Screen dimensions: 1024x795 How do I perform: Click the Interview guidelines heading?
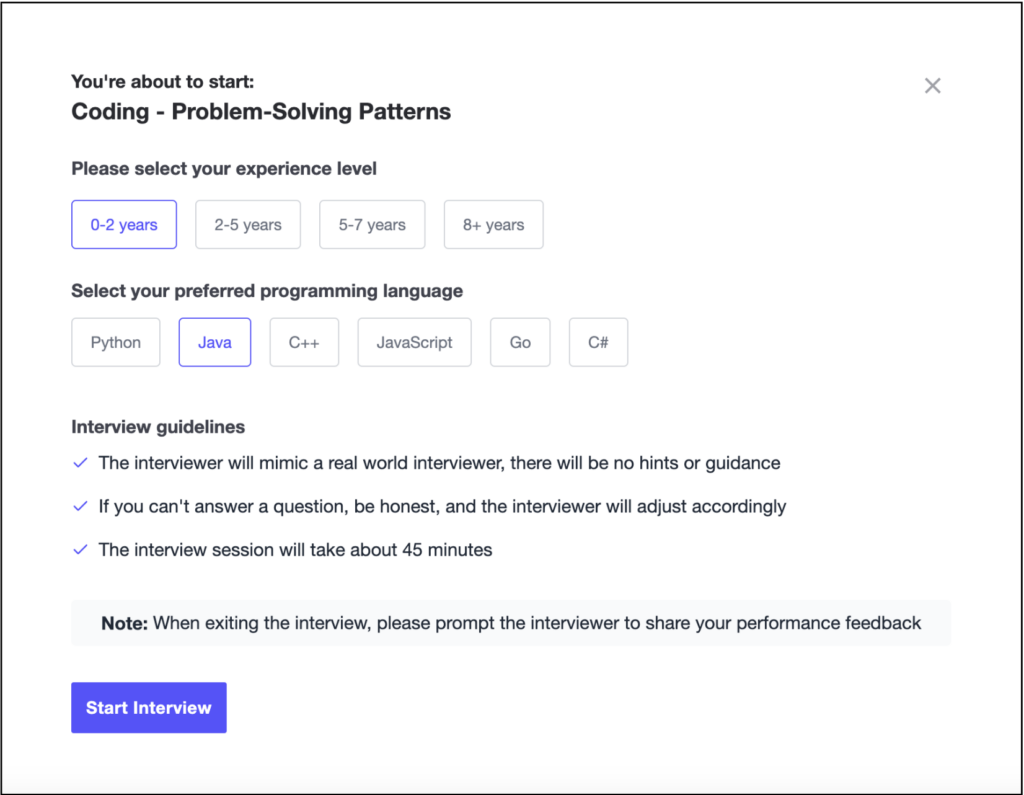157,426
